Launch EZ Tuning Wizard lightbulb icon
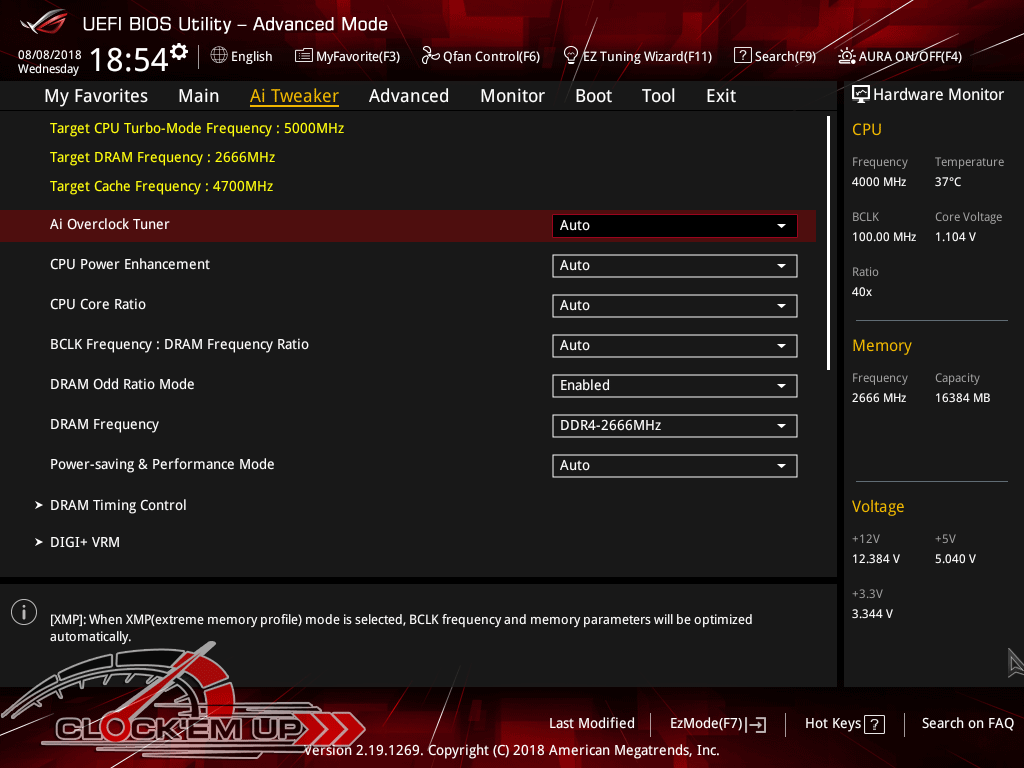This screenshot has width=1024, height=768. (x=571, y=55)
